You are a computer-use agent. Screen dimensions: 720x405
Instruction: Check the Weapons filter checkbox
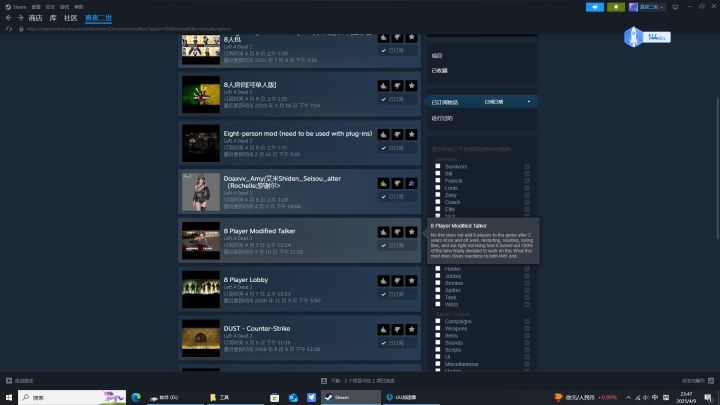tap(438, 328)
